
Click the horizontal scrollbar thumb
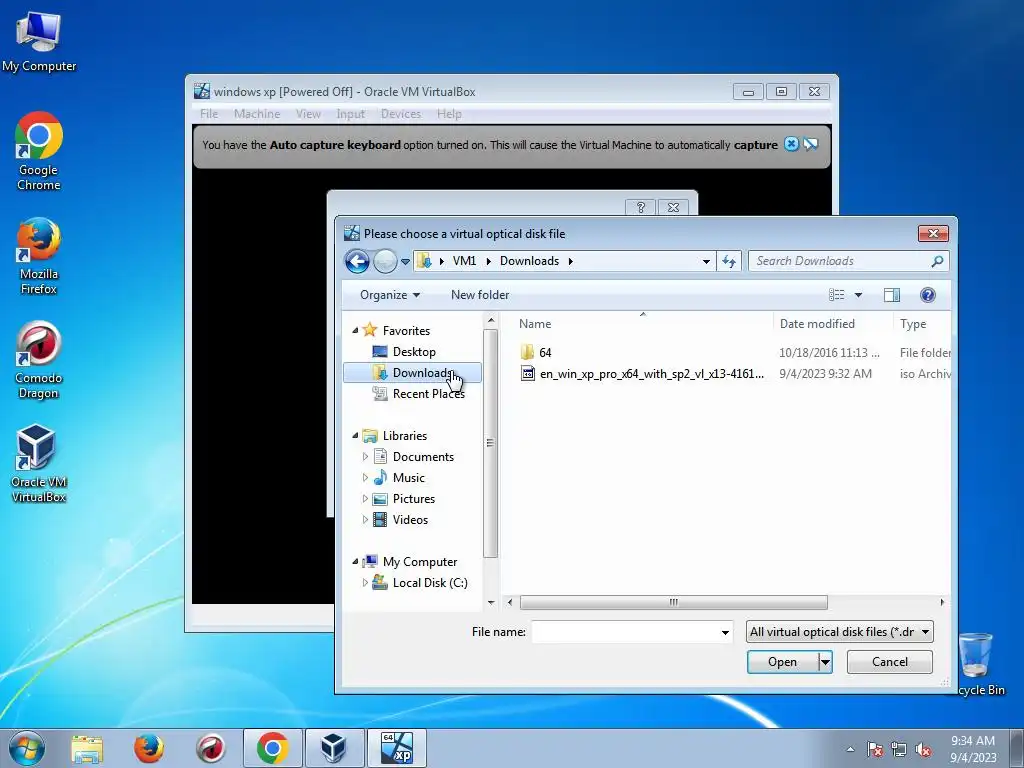(673, 602)
